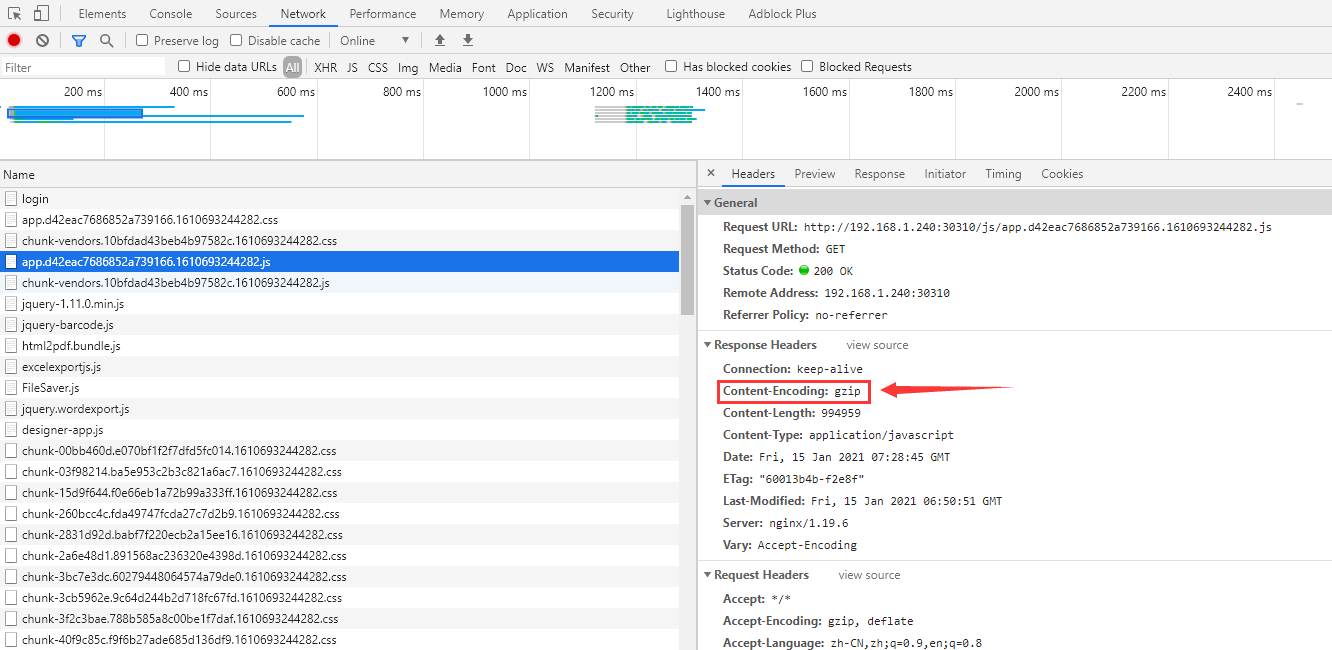Check the Hide data URLs box

tap(184, 66)
